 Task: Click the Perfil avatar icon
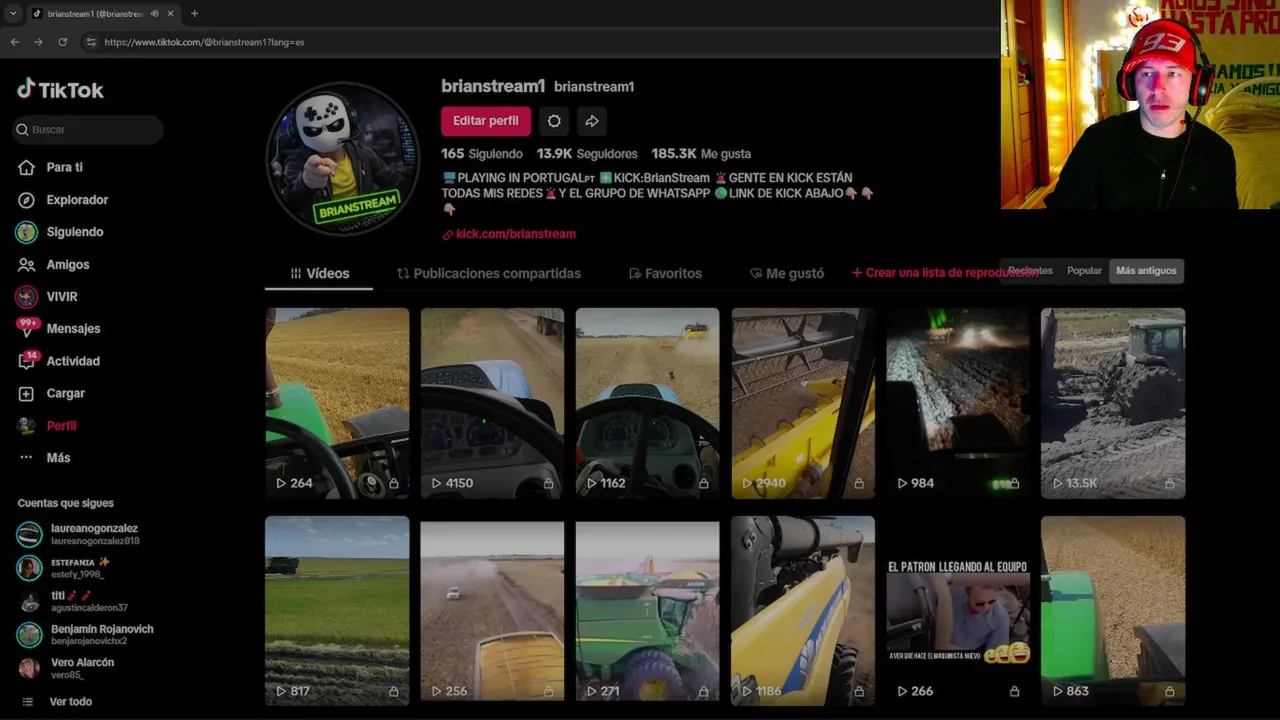point(27,425)
